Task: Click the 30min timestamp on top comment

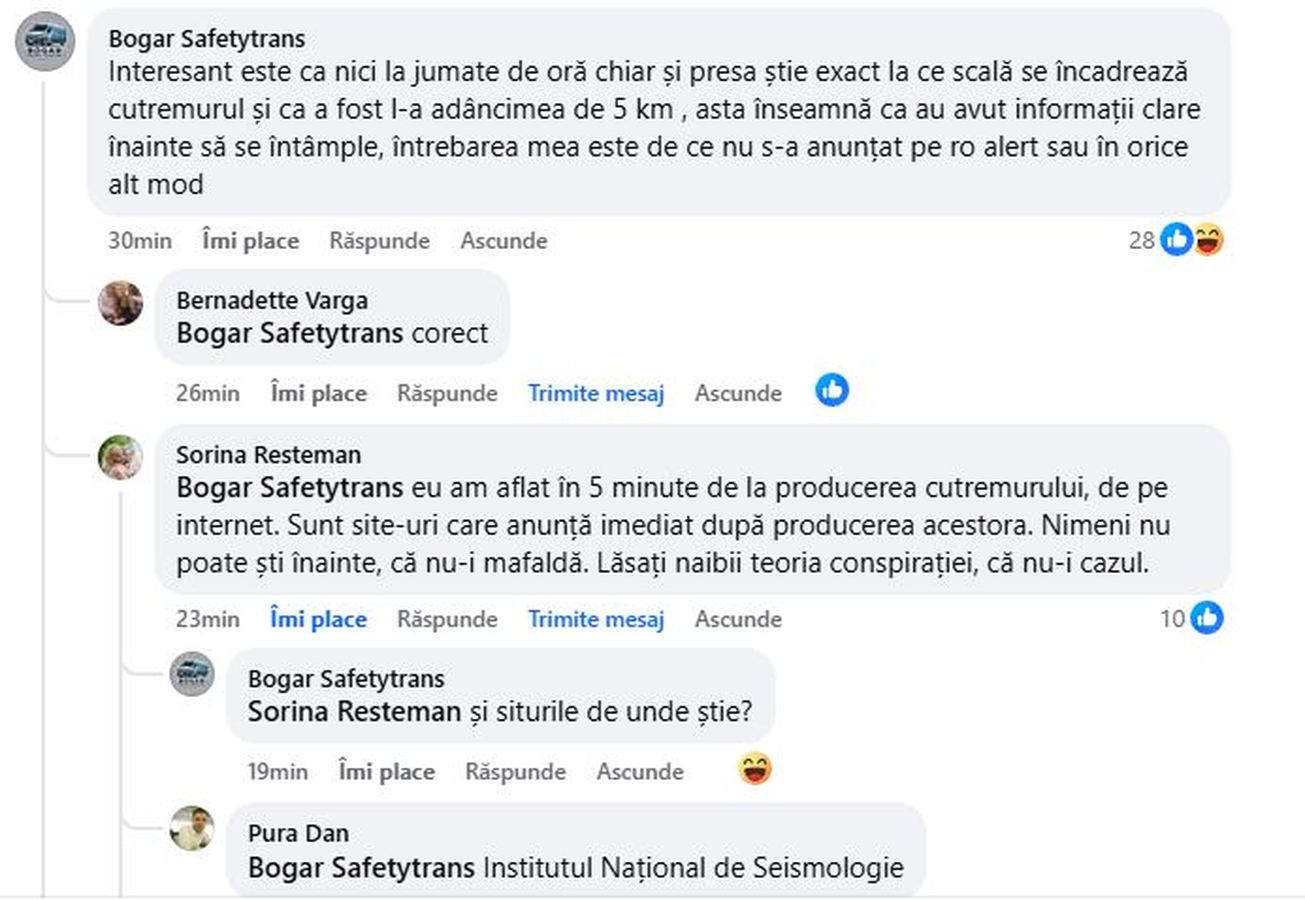Action: click(x=140, y=241)
